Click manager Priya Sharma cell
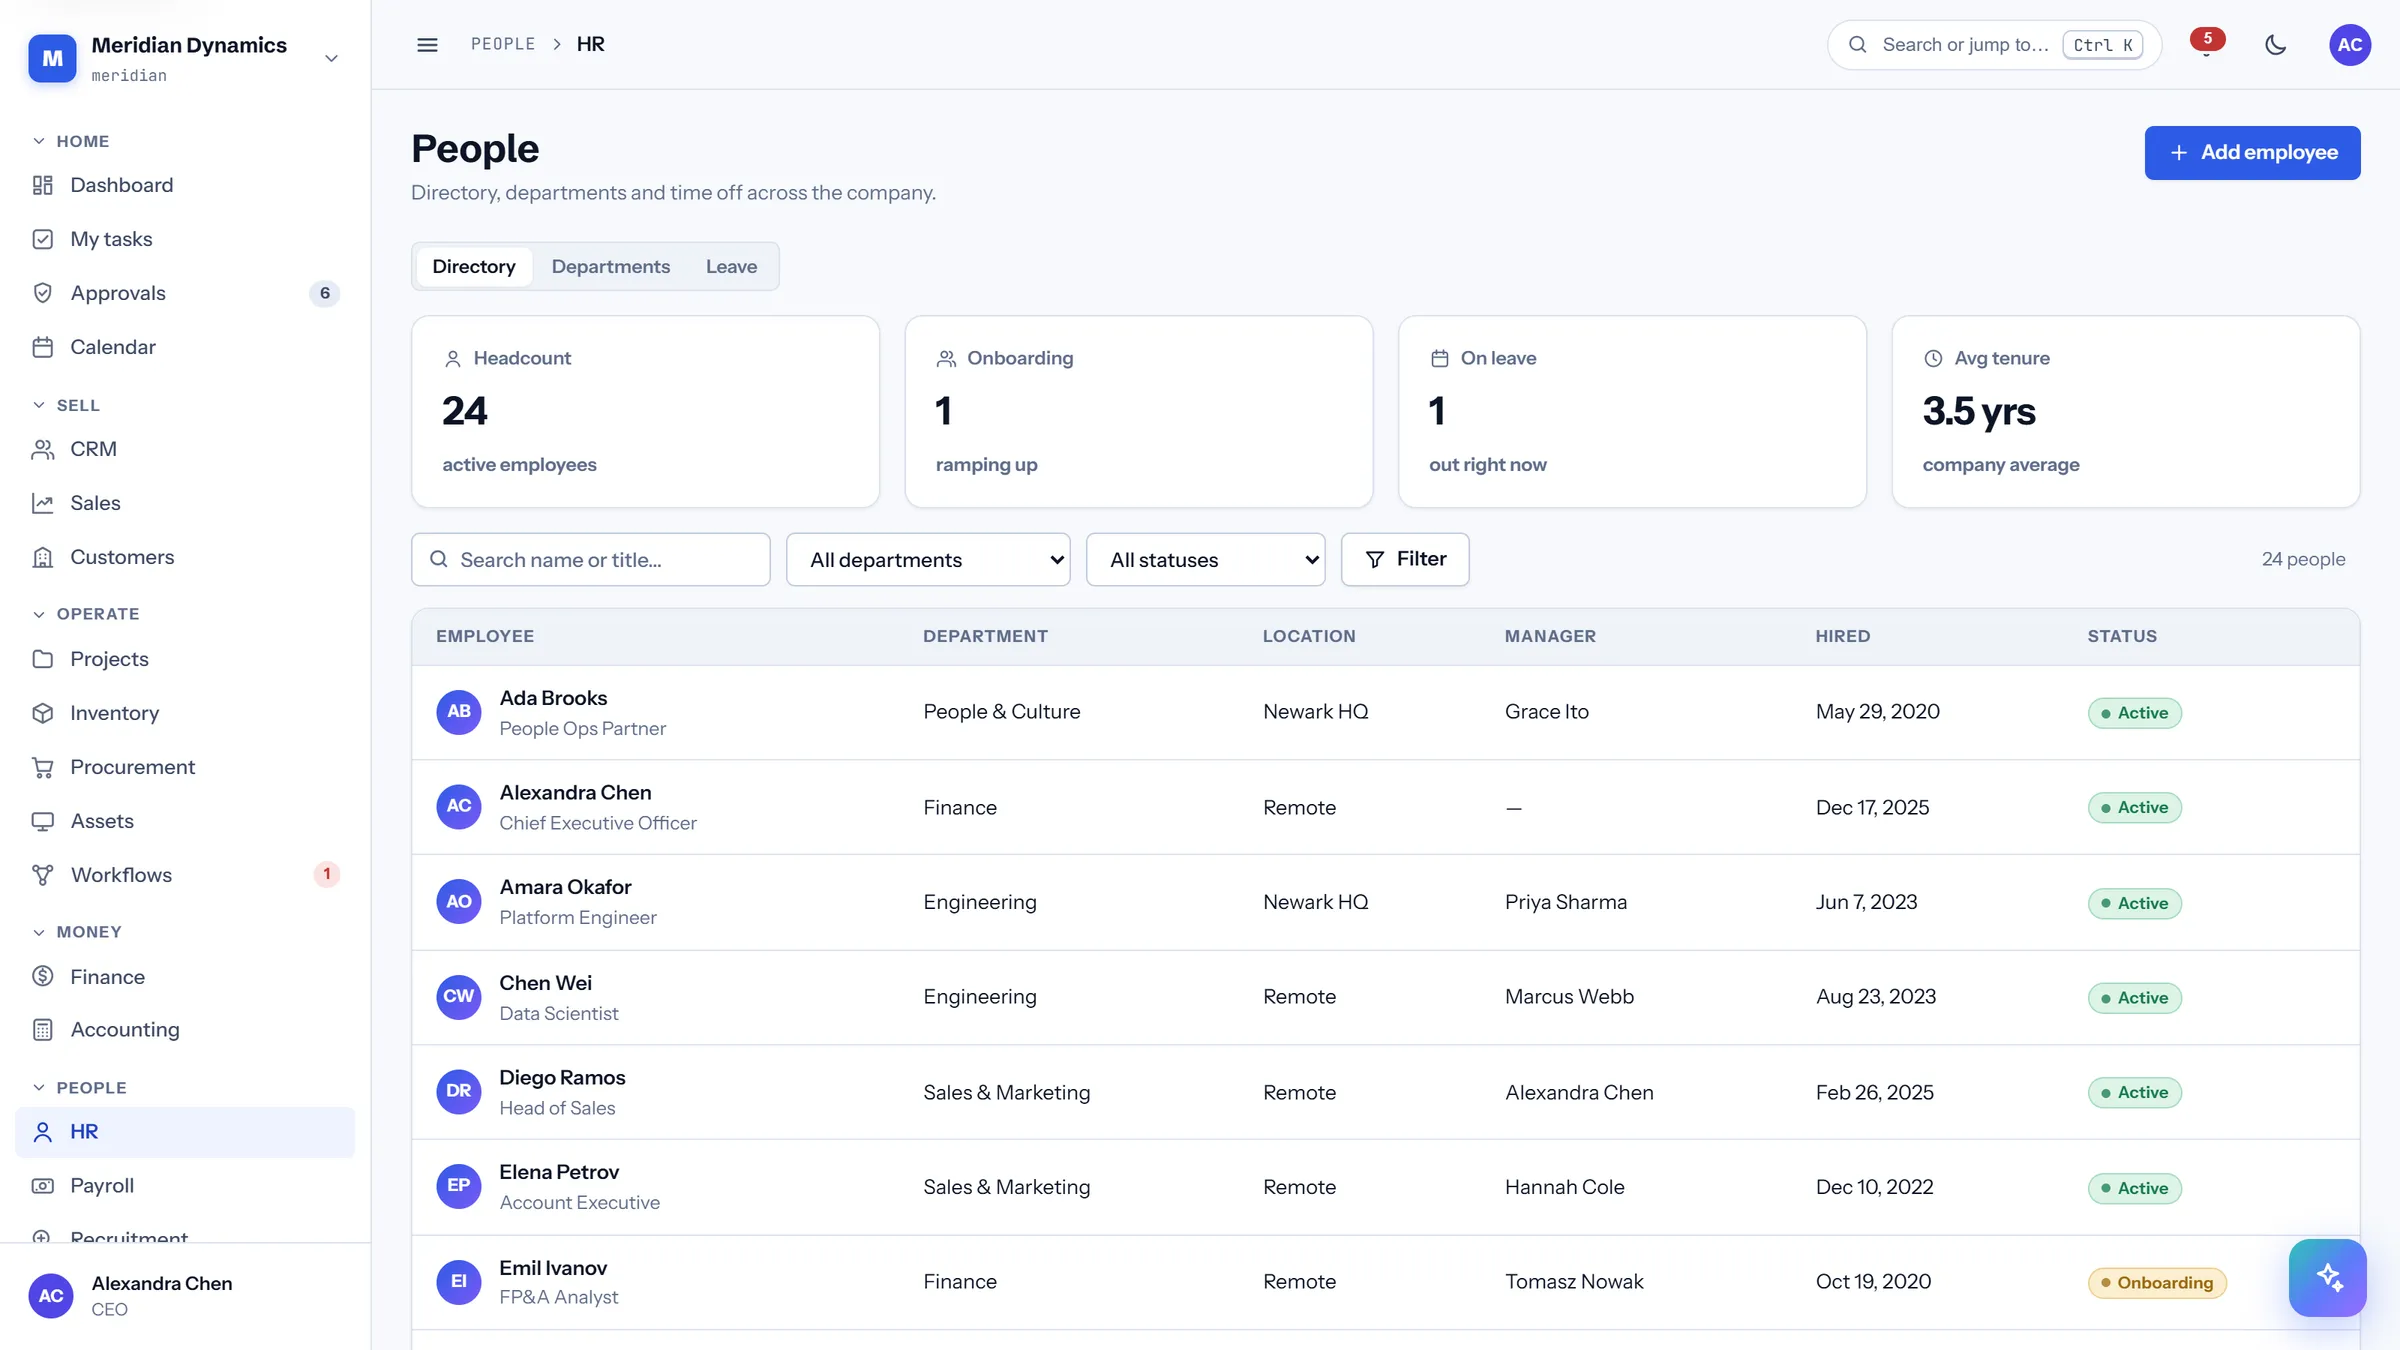Viewport: 2400px width, 1350px height. [1566, 902]
